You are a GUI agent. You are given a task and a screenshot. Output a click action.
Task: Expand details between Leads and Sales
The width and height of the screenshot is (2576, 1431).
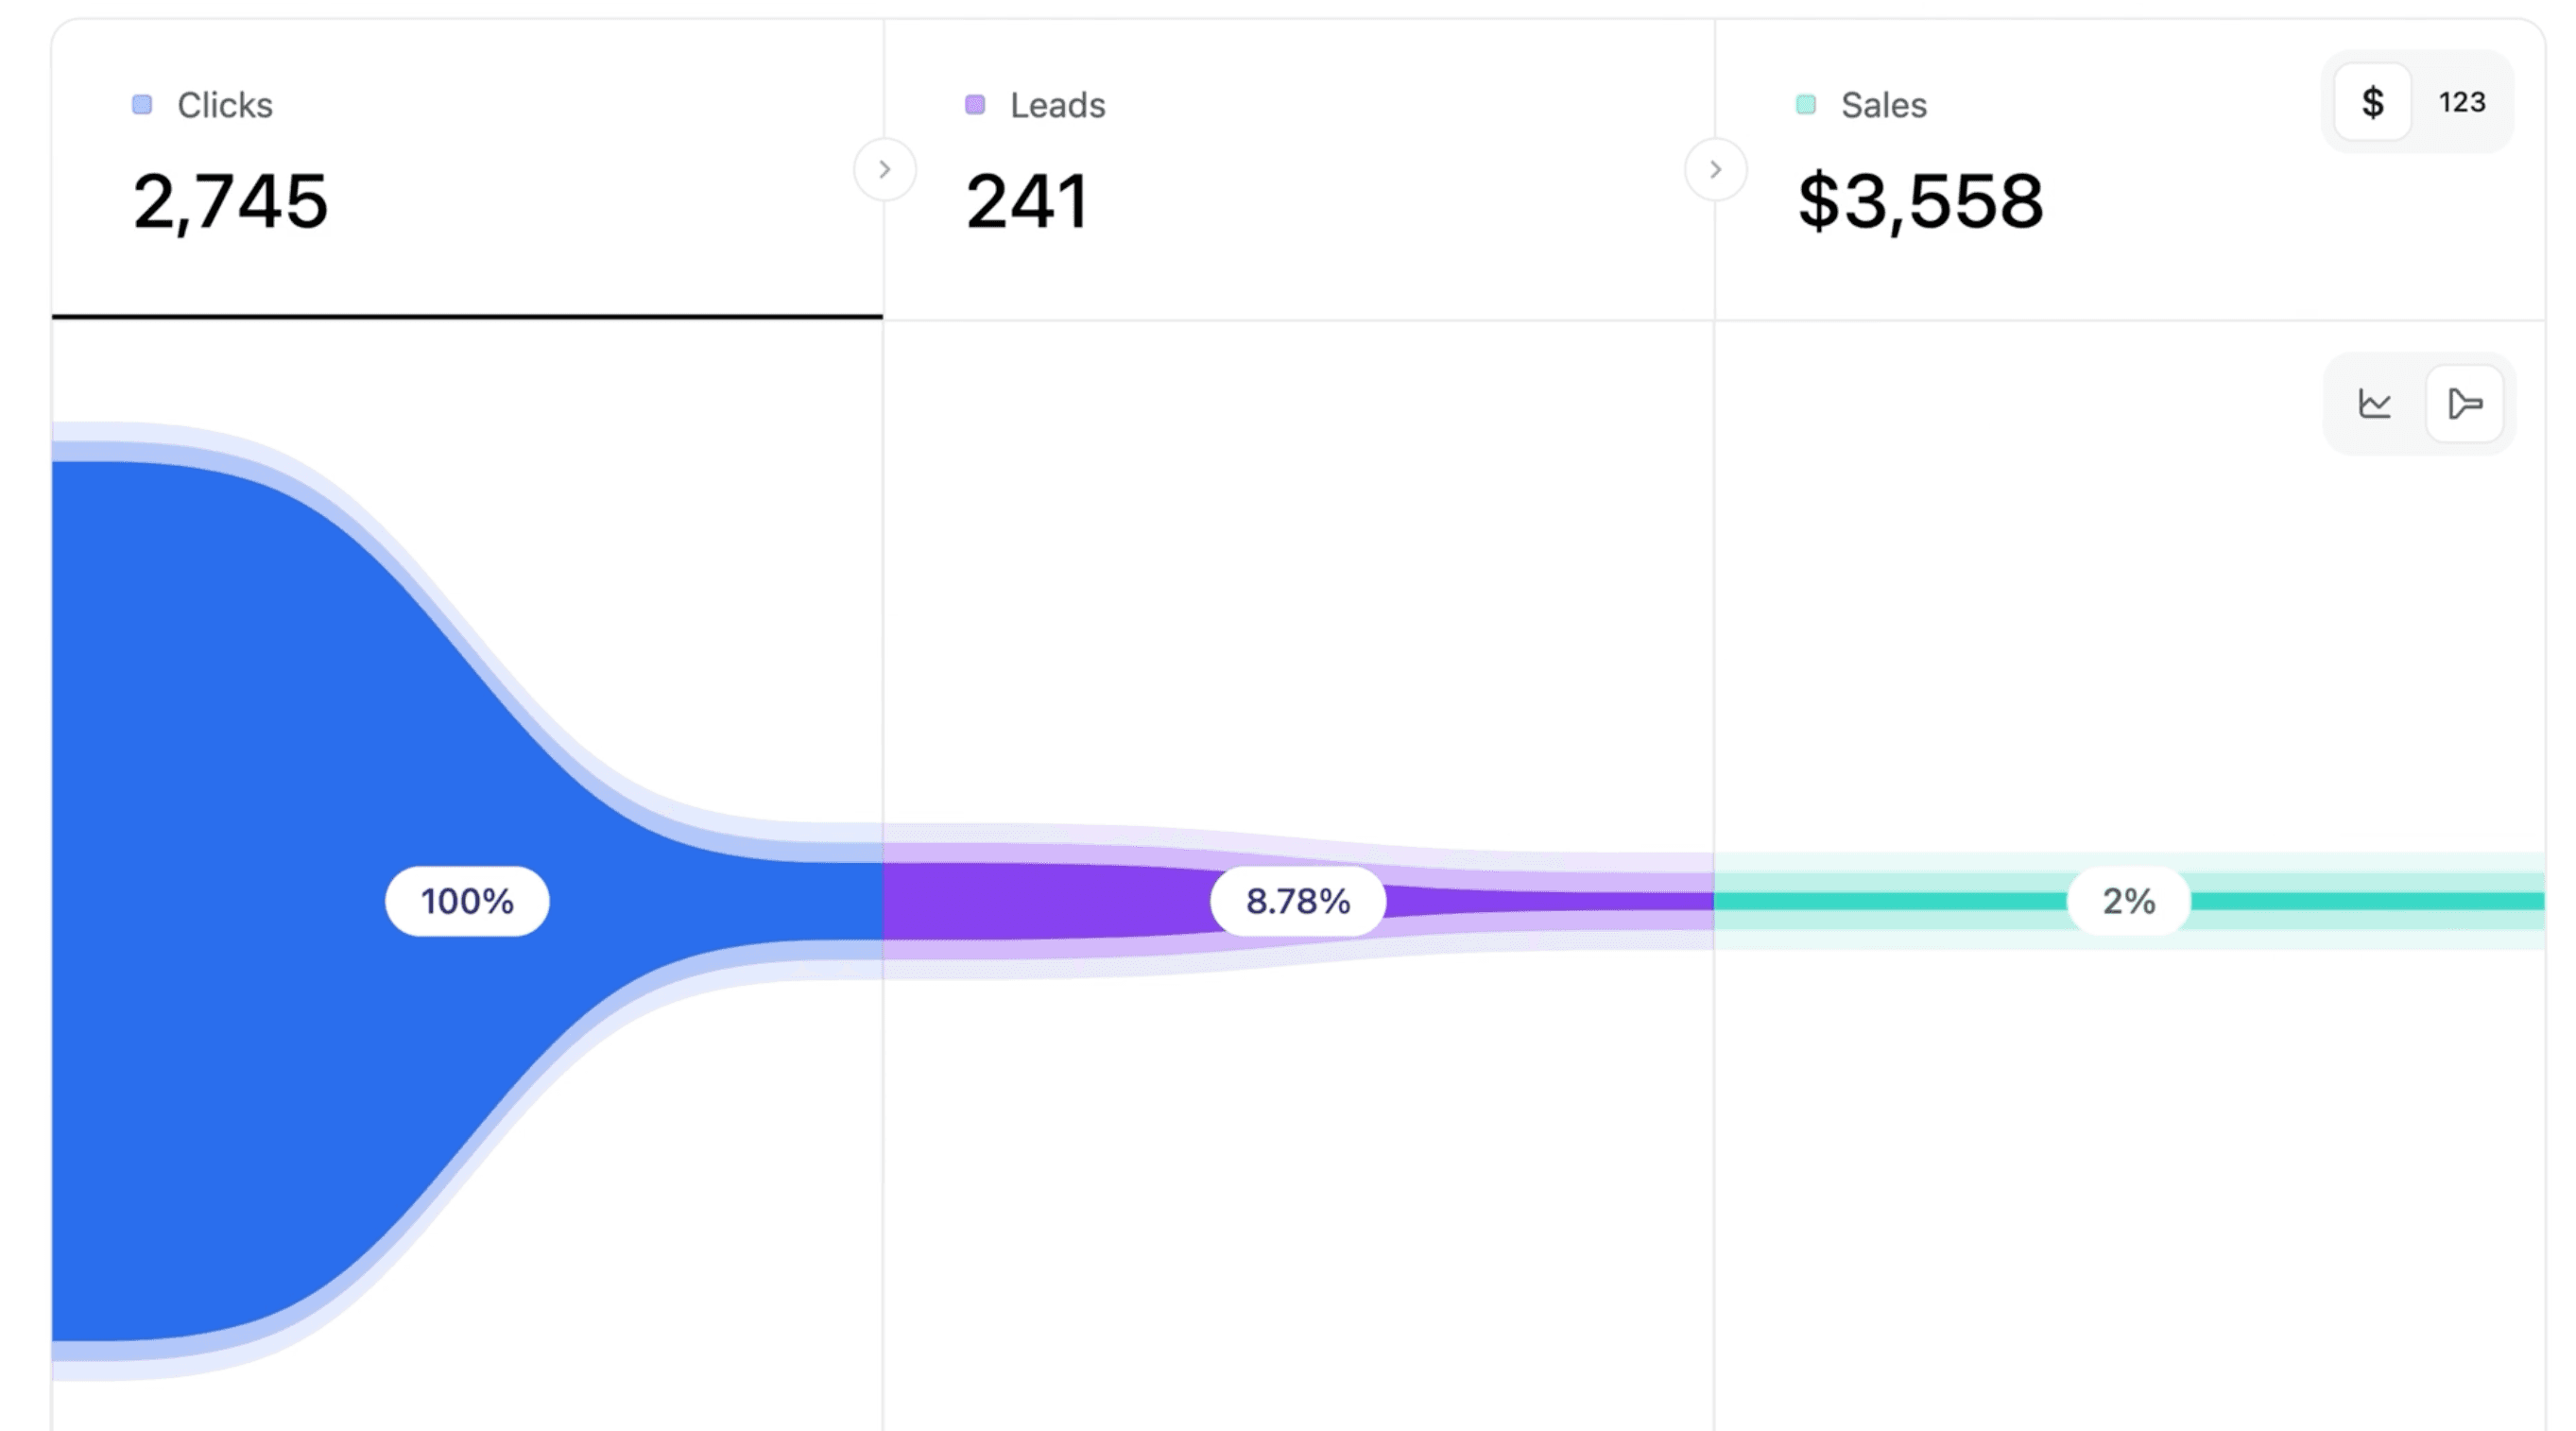point(1716,170)
